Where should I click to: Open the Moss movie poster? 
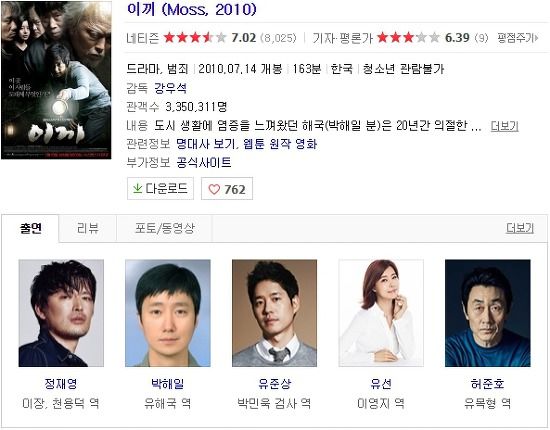tap(56, 80)
